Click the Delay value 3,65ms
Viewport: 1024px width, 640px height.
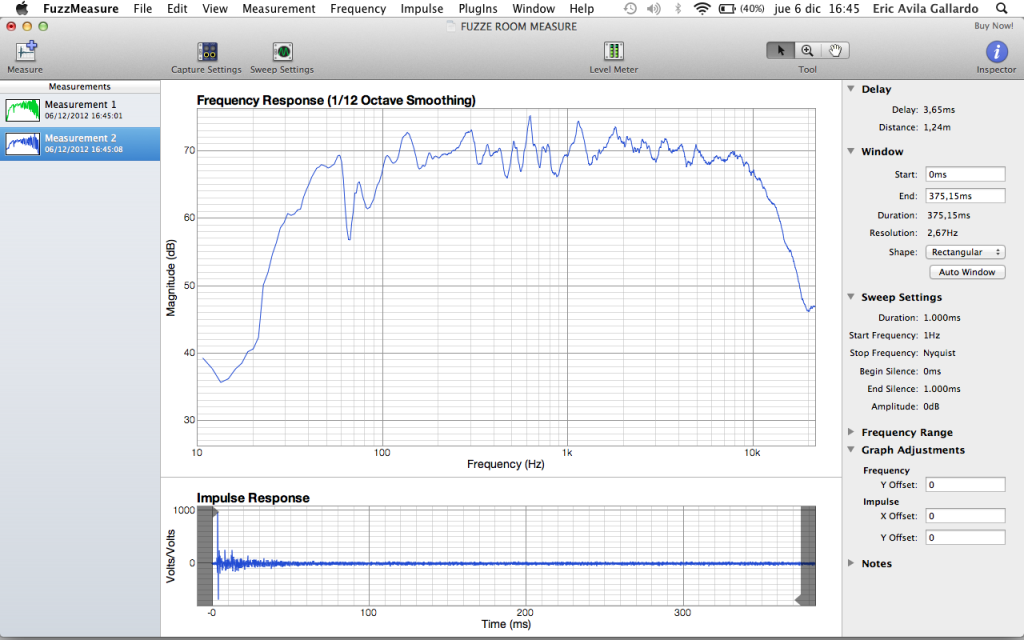click(939, 110)
